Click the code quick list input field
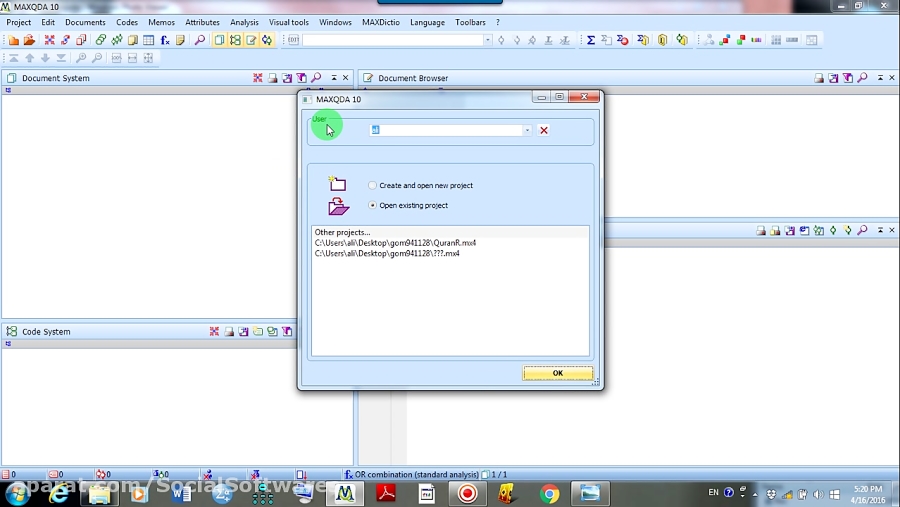Screen dimensions: 900x507 393,40
